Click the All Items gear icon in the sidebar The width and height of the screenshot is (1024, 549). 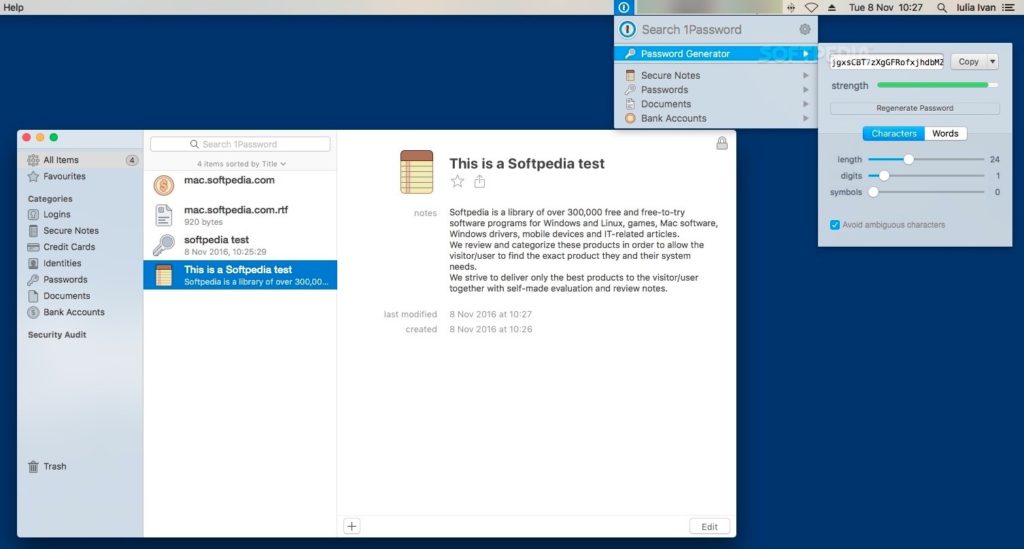coord(33,160)
